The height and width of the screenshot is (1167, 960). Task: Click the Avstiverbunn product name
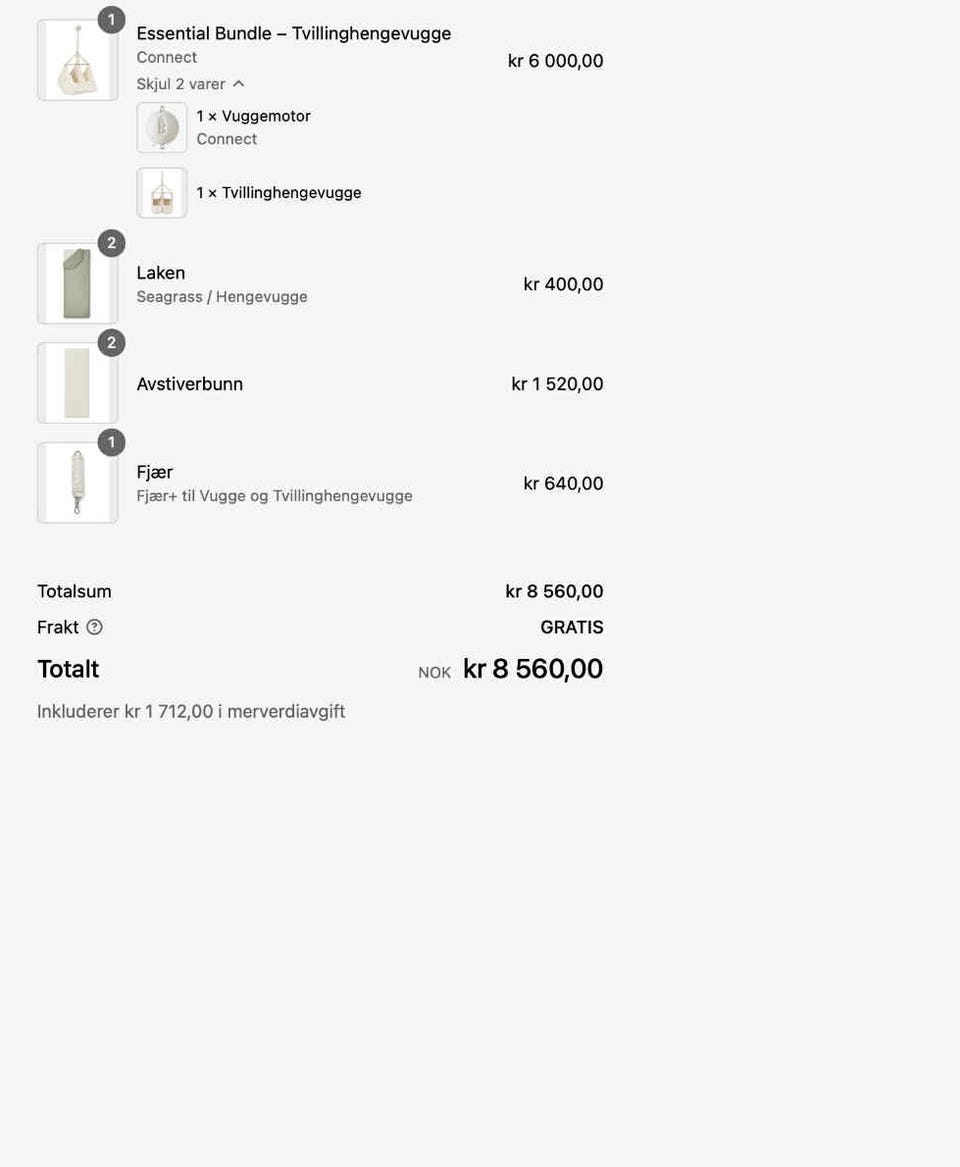[x=190, y=384]
